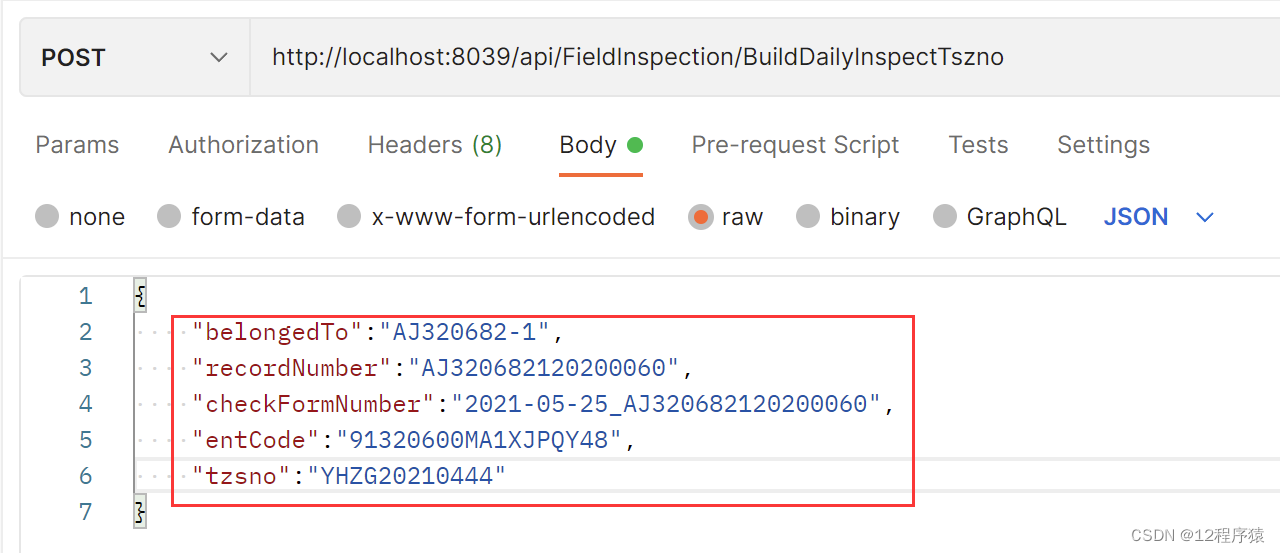Switch to the Params tab
The height and width of the screenshot is (553, 1280).
click(77, 145)
